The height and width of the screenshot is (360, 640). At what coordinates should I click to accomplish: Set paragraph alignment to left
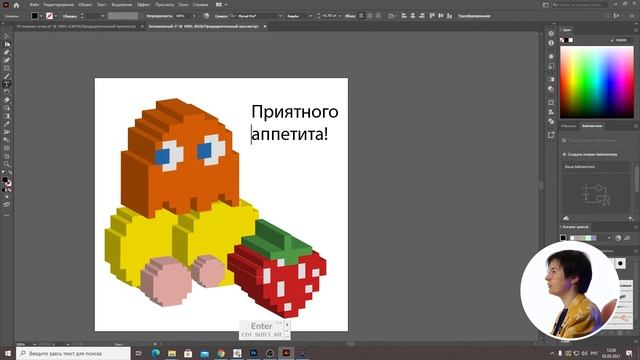tap(361, 16)
